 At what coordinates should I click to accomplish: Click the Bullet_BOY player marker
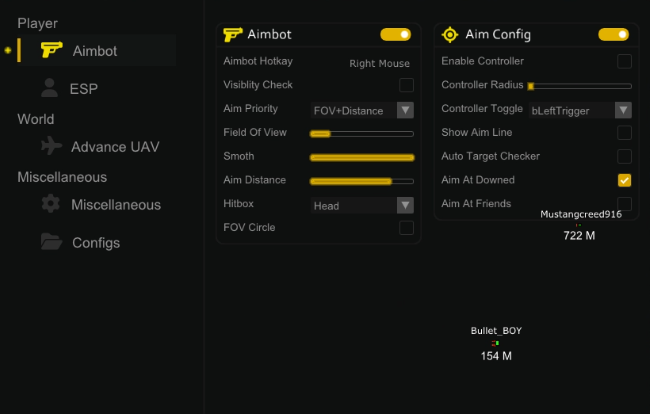[496, 343]
